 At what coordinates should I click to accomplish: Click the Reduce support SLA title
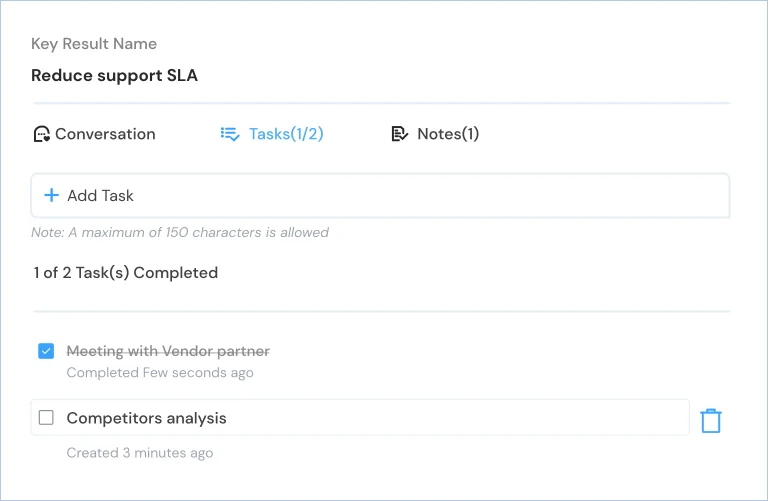[115, 75]
